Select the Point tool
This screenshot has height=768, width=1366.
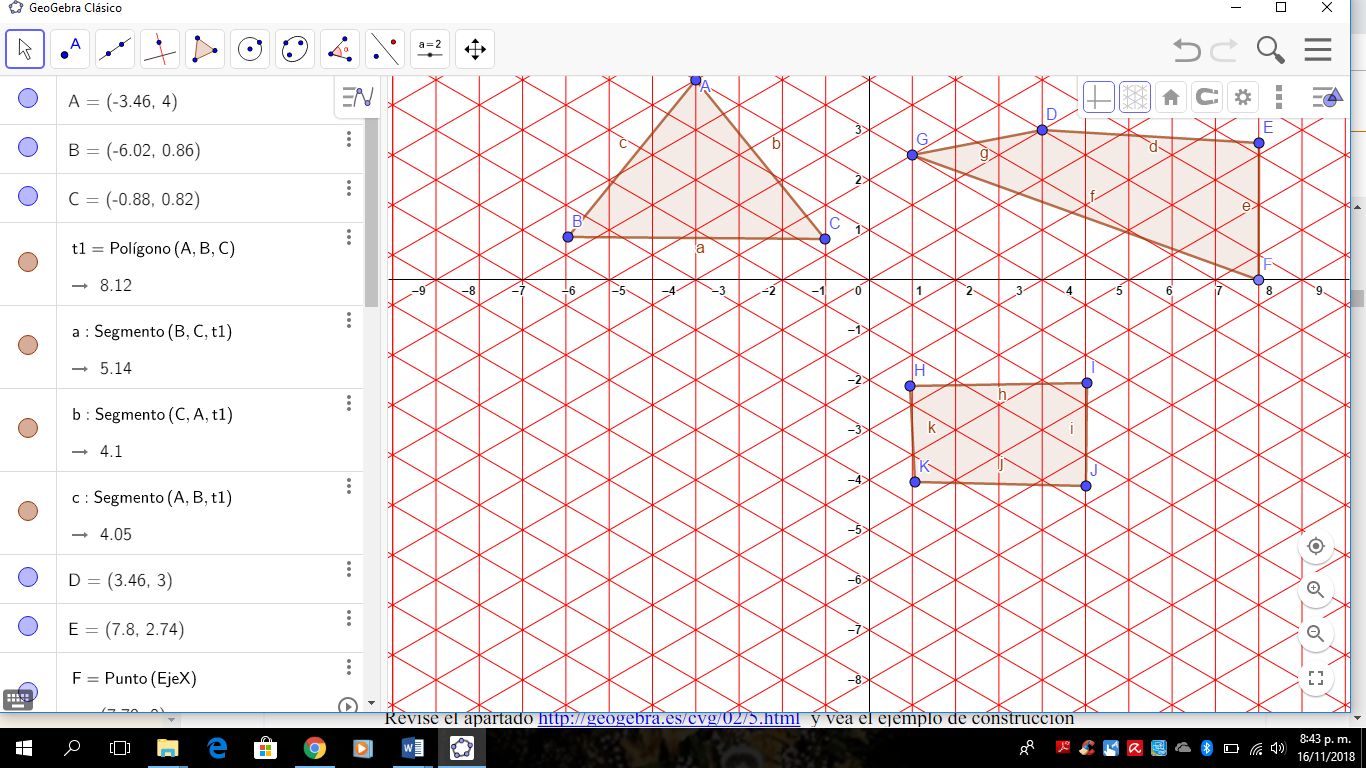(x=69, y=48)
